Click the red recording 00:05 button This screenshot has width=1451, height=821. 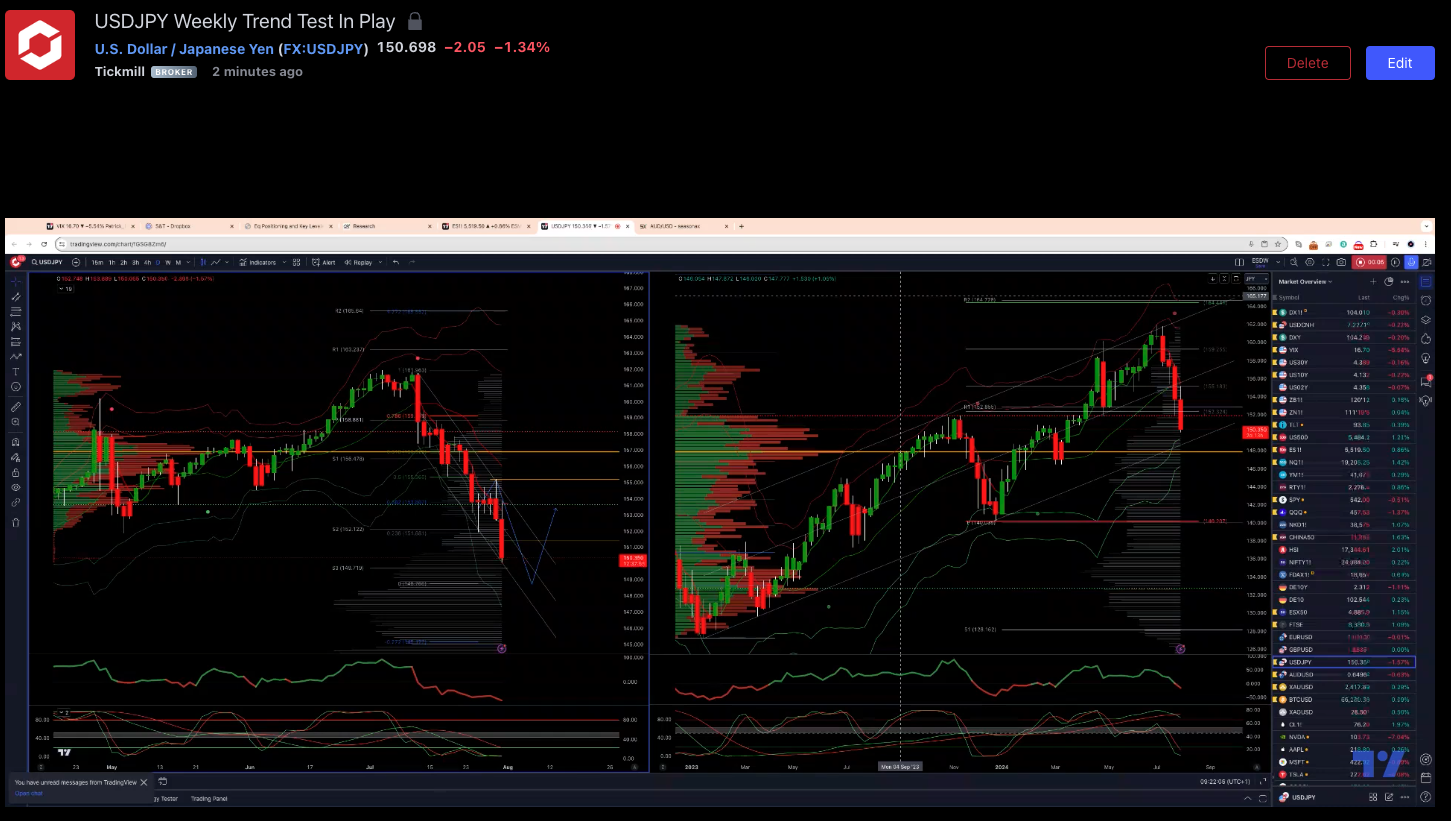click(x=1369, y=262)
